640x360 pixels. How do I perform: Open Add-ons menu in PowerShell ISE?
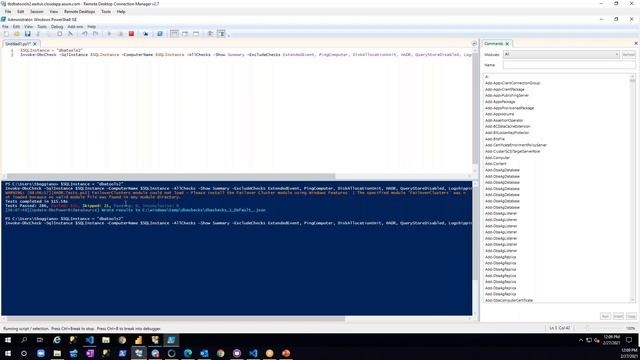tap(75, 27)
